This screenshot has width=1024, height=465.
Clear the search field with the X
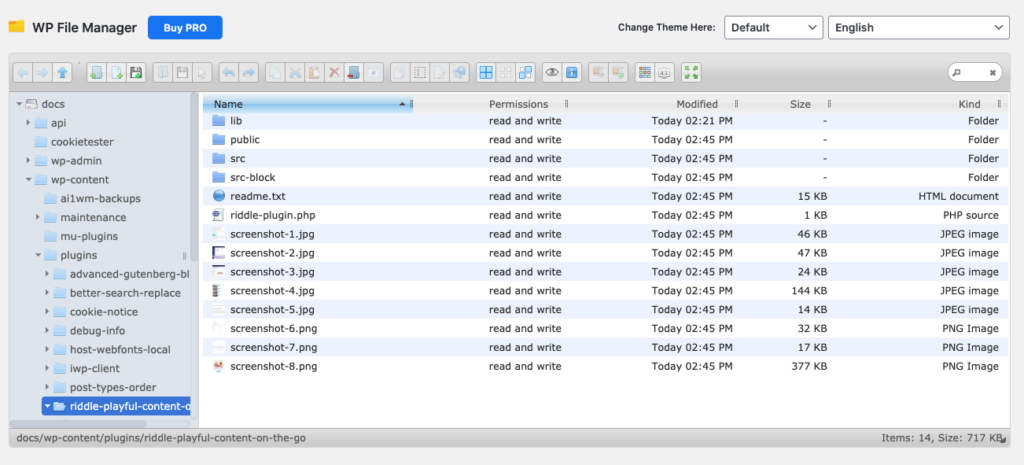(993, 73)
